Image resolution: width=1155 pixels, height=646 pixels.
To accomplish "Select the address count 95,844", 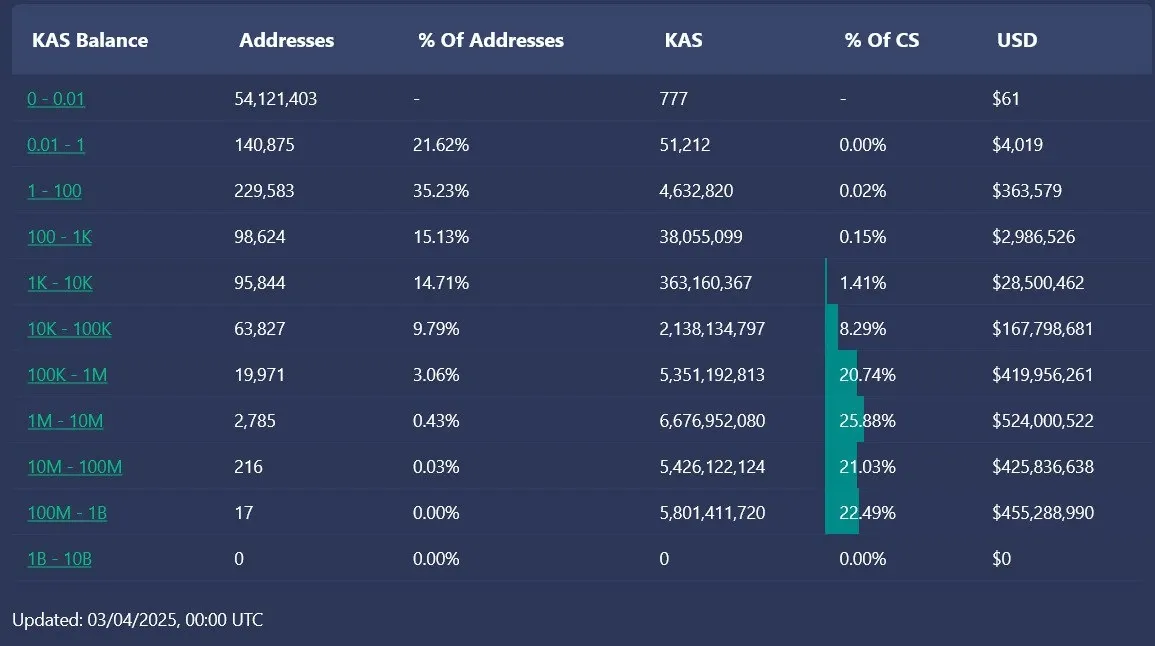I will pos(260,283).
